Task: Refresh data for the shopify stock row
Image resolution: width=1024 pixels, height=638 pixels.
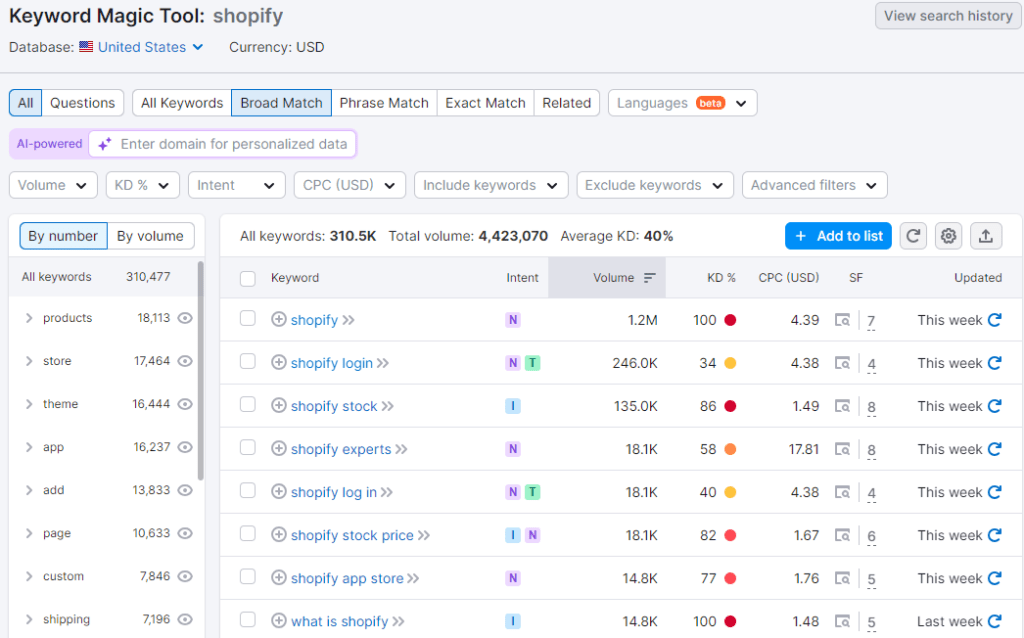Action: tap(995, 406)
